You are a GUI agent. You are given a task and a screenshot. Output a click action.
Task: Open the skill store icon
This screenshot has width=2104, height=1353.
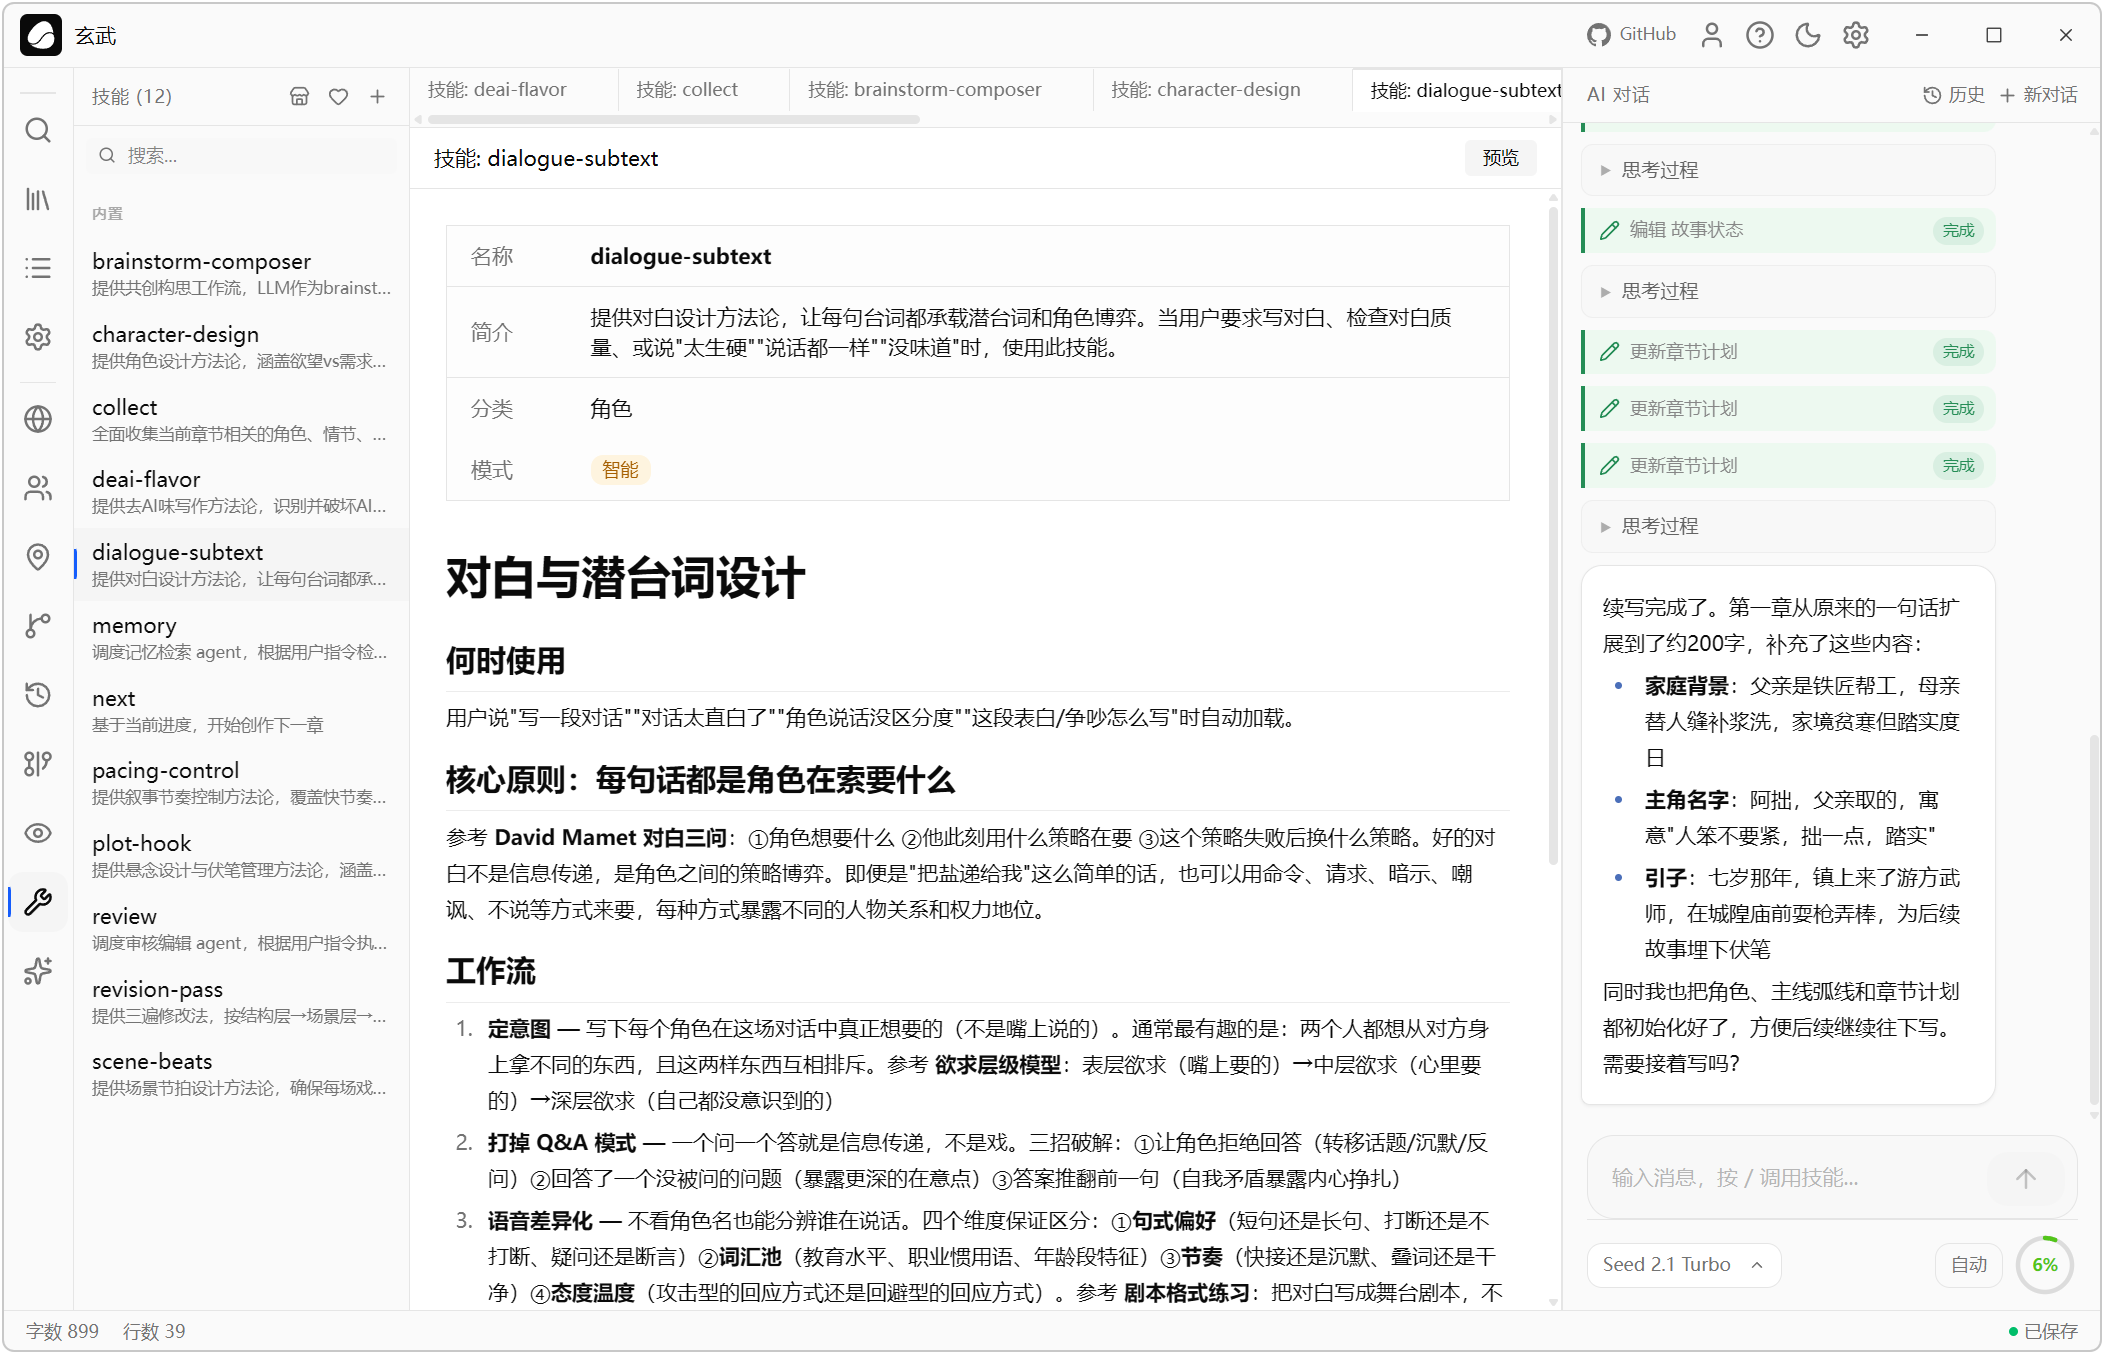coord(299,96)
